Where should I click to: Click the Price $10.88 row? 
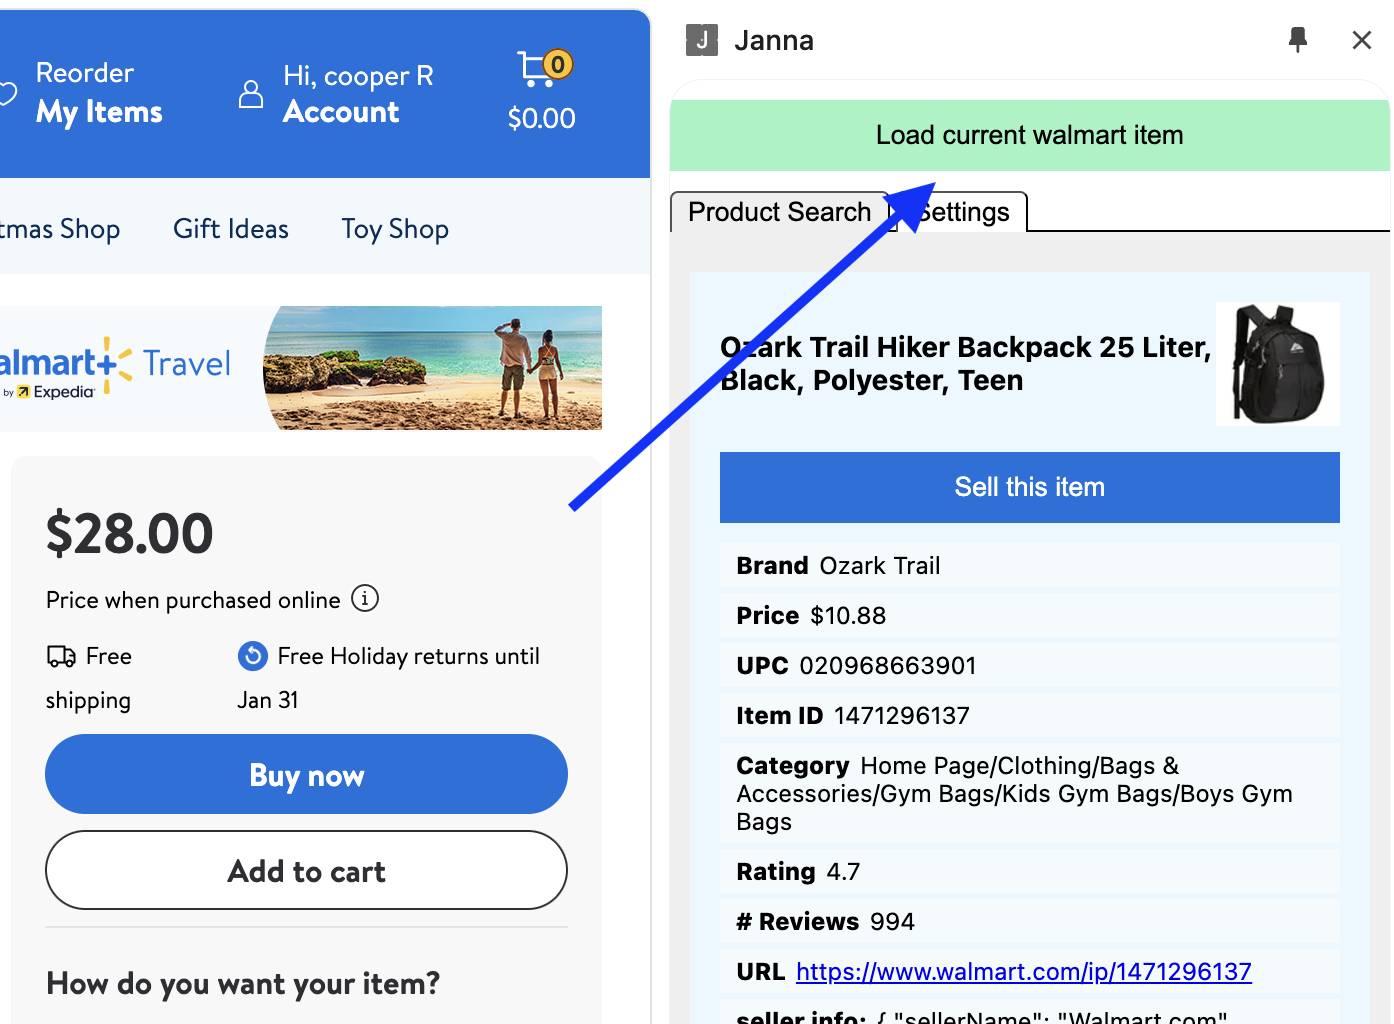pyautogui.click(x=1029, y=615)
